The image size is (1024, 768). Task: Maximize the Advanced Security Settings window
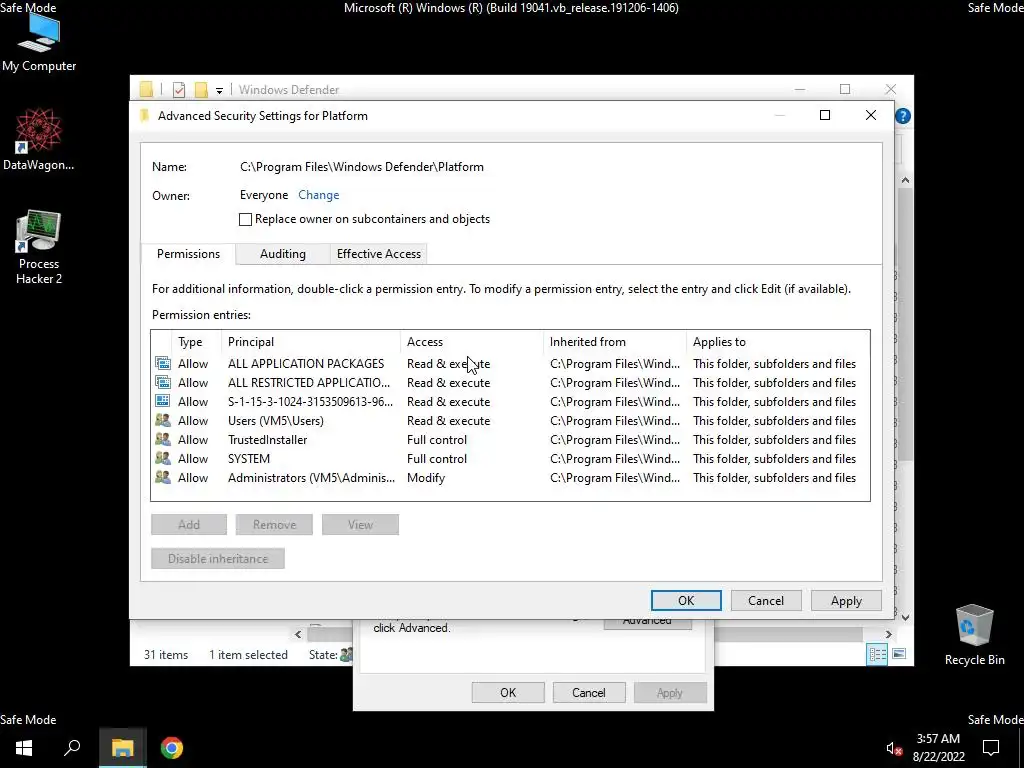[x=825, y=115]
